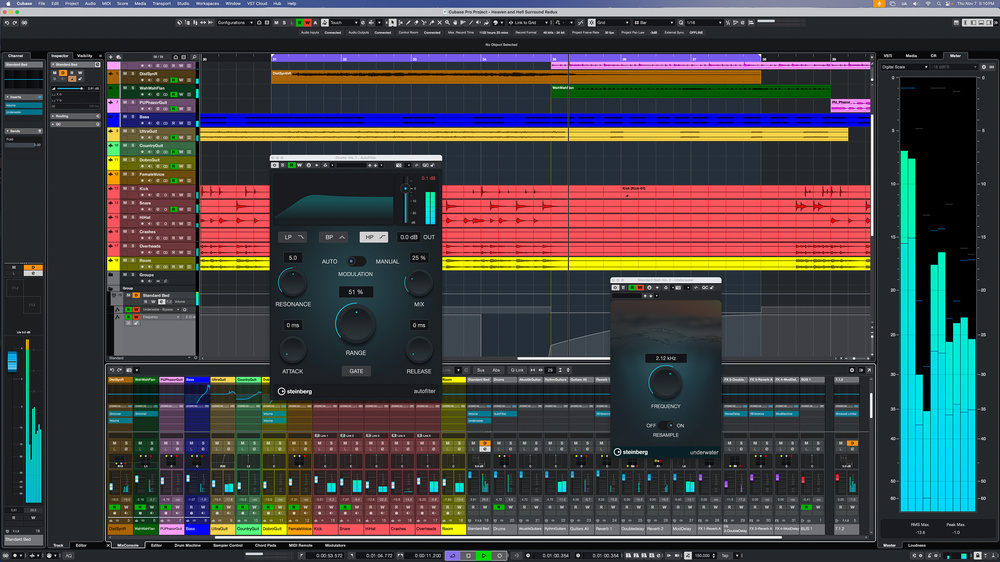Click the Quantize Q icon

681,22
